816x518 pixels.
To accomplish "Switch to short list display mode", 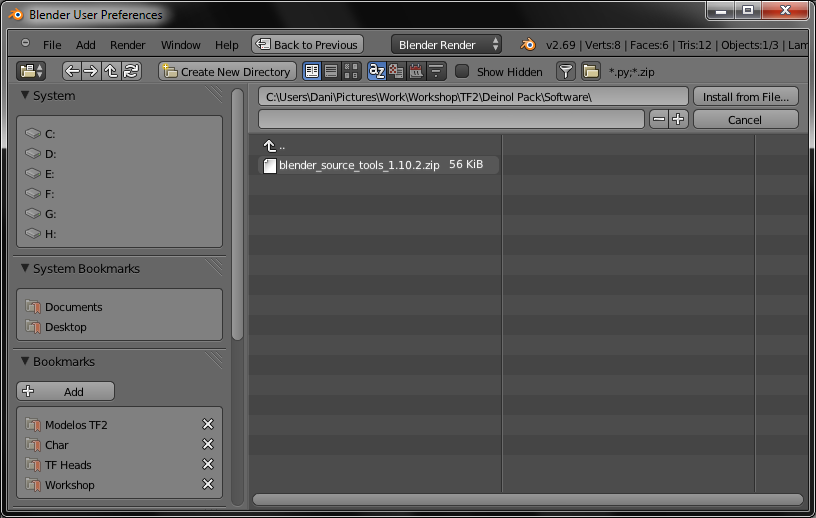I will click(312, 71).
